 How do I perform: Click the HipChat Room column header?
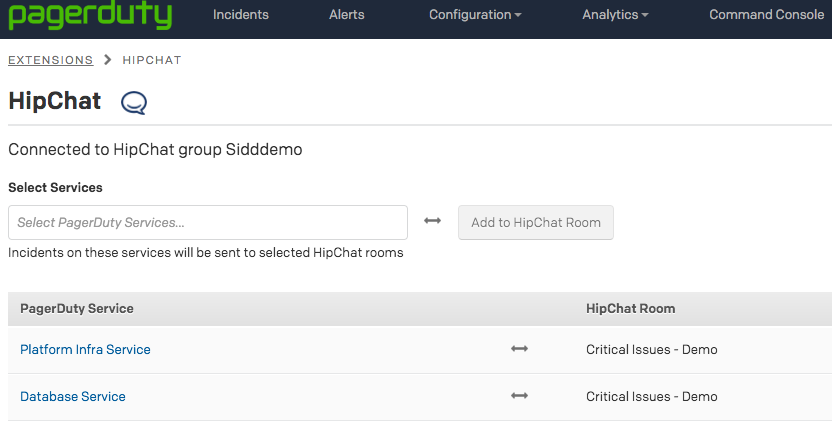tap(630, 308)
